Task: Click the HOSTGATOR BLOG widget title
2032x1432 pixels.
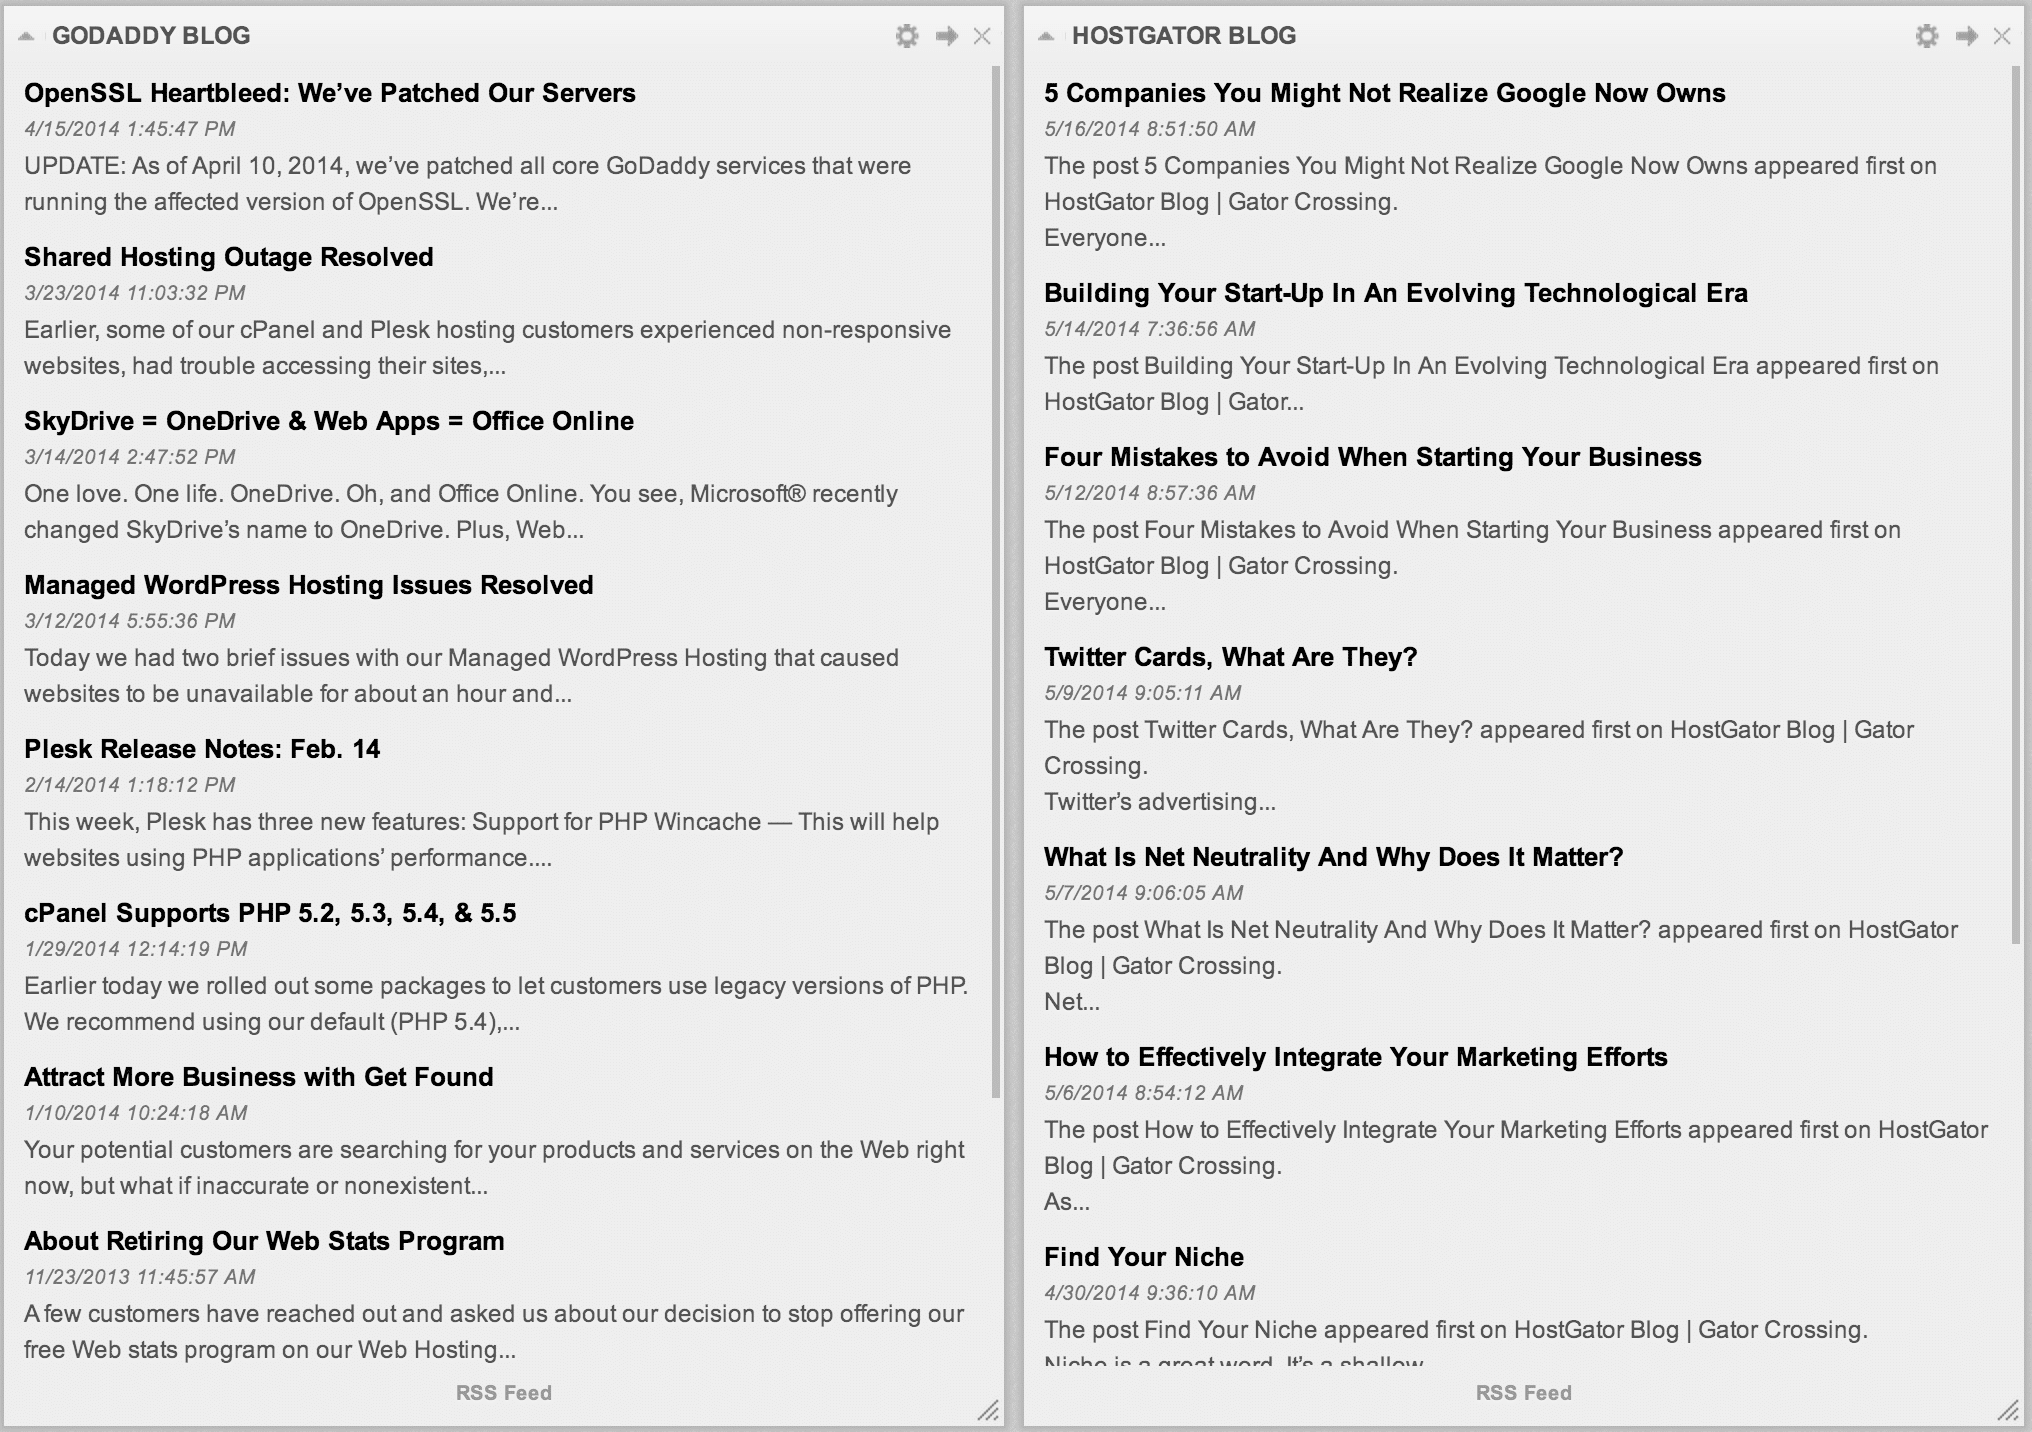Action: click(1184, 36)
